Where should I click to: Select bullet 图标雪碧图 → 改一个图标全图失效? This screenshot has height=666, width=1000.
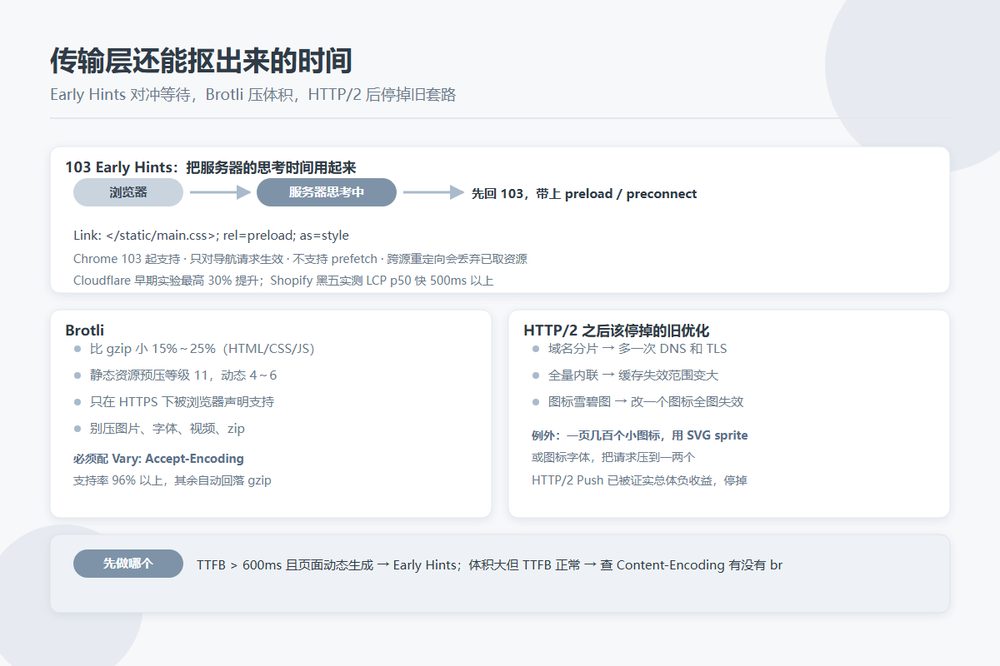645,402
